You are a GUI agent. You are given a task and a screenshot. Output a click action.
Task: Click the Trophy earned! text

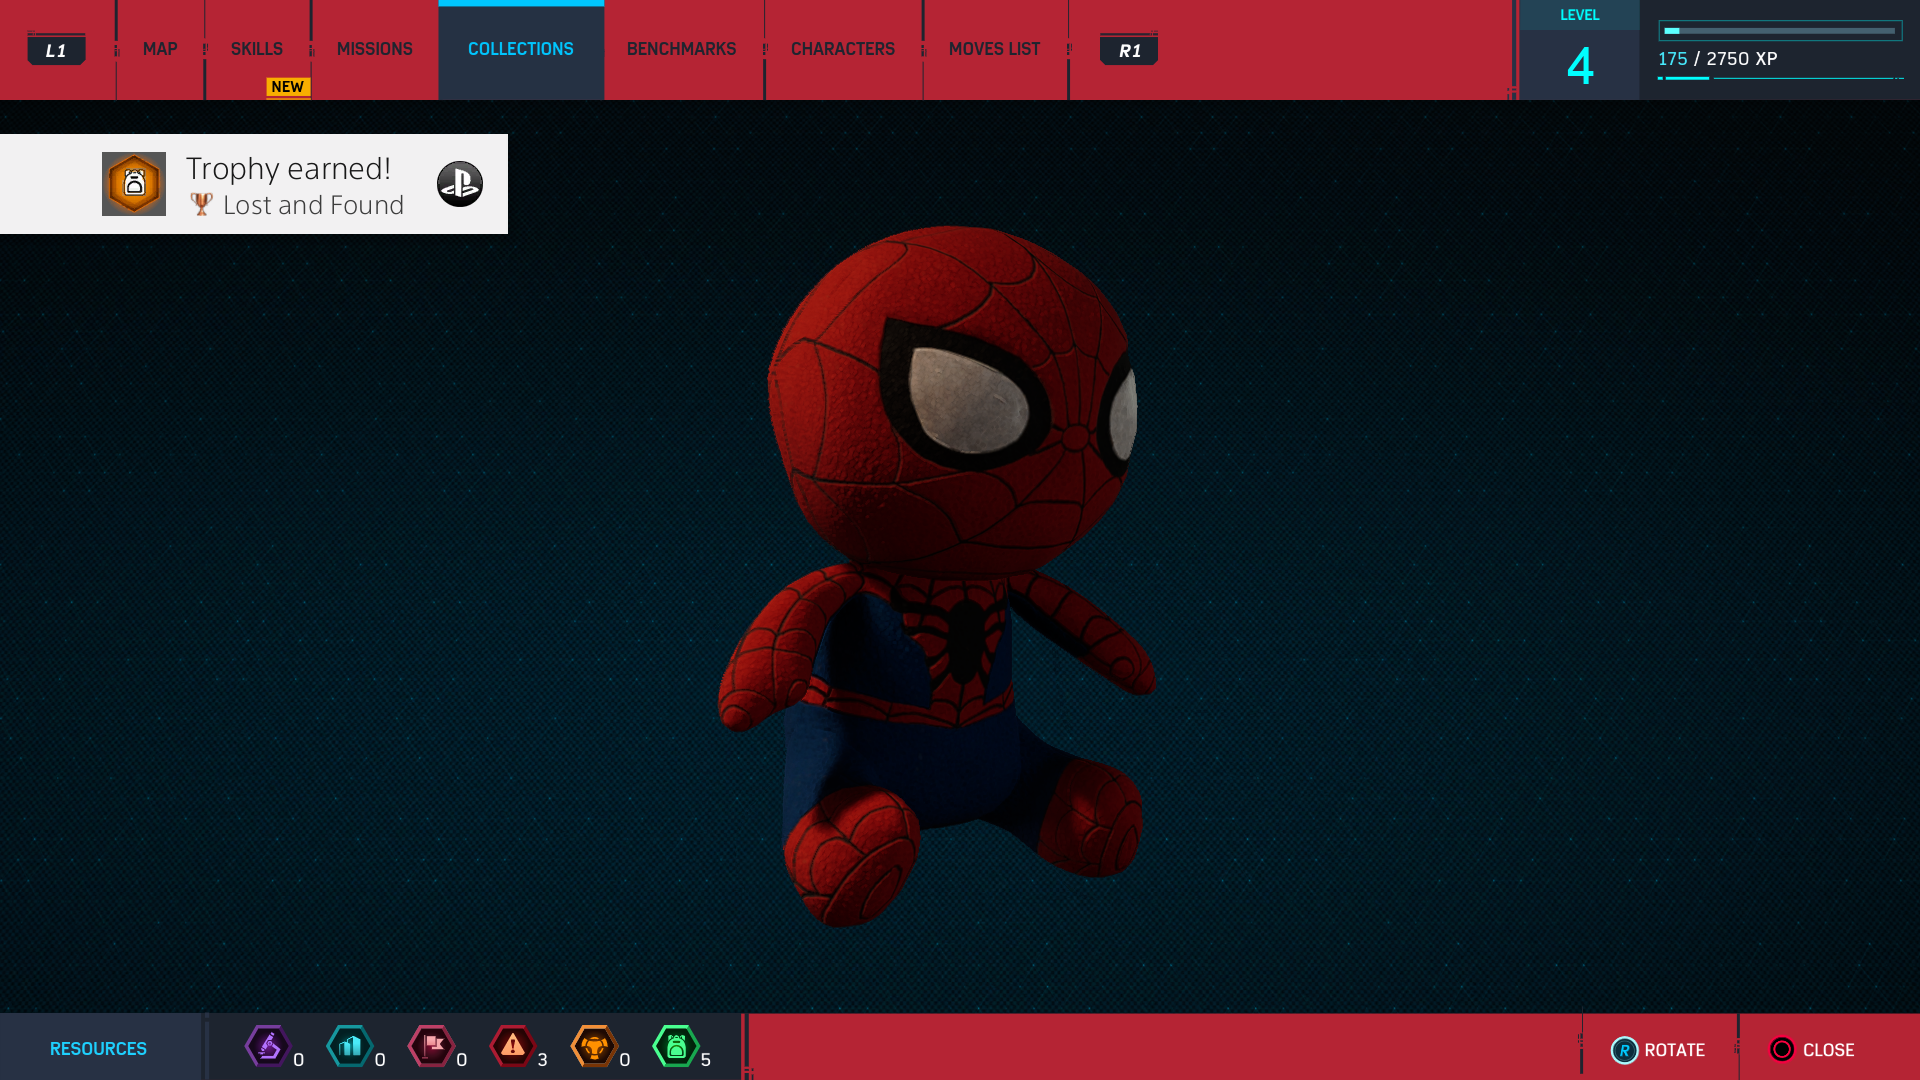pos(288,168)
